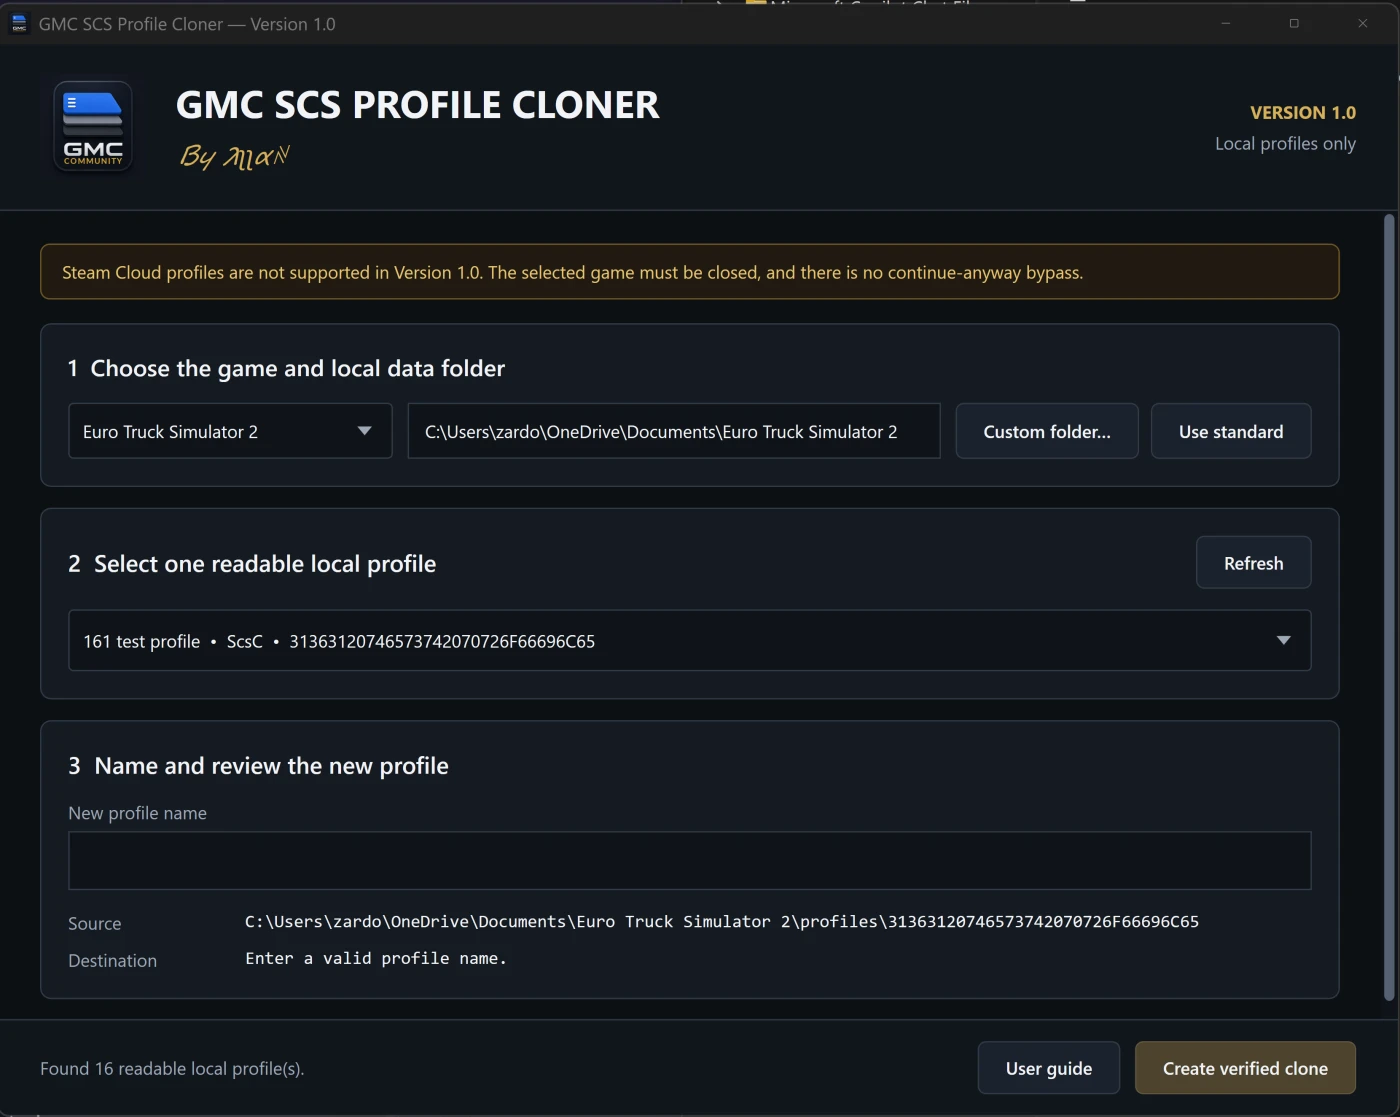This screenshot has height=1117, width=1400.
Task: Close the GMC SCS Profile Cloner window
Action: click(1362, 23)
